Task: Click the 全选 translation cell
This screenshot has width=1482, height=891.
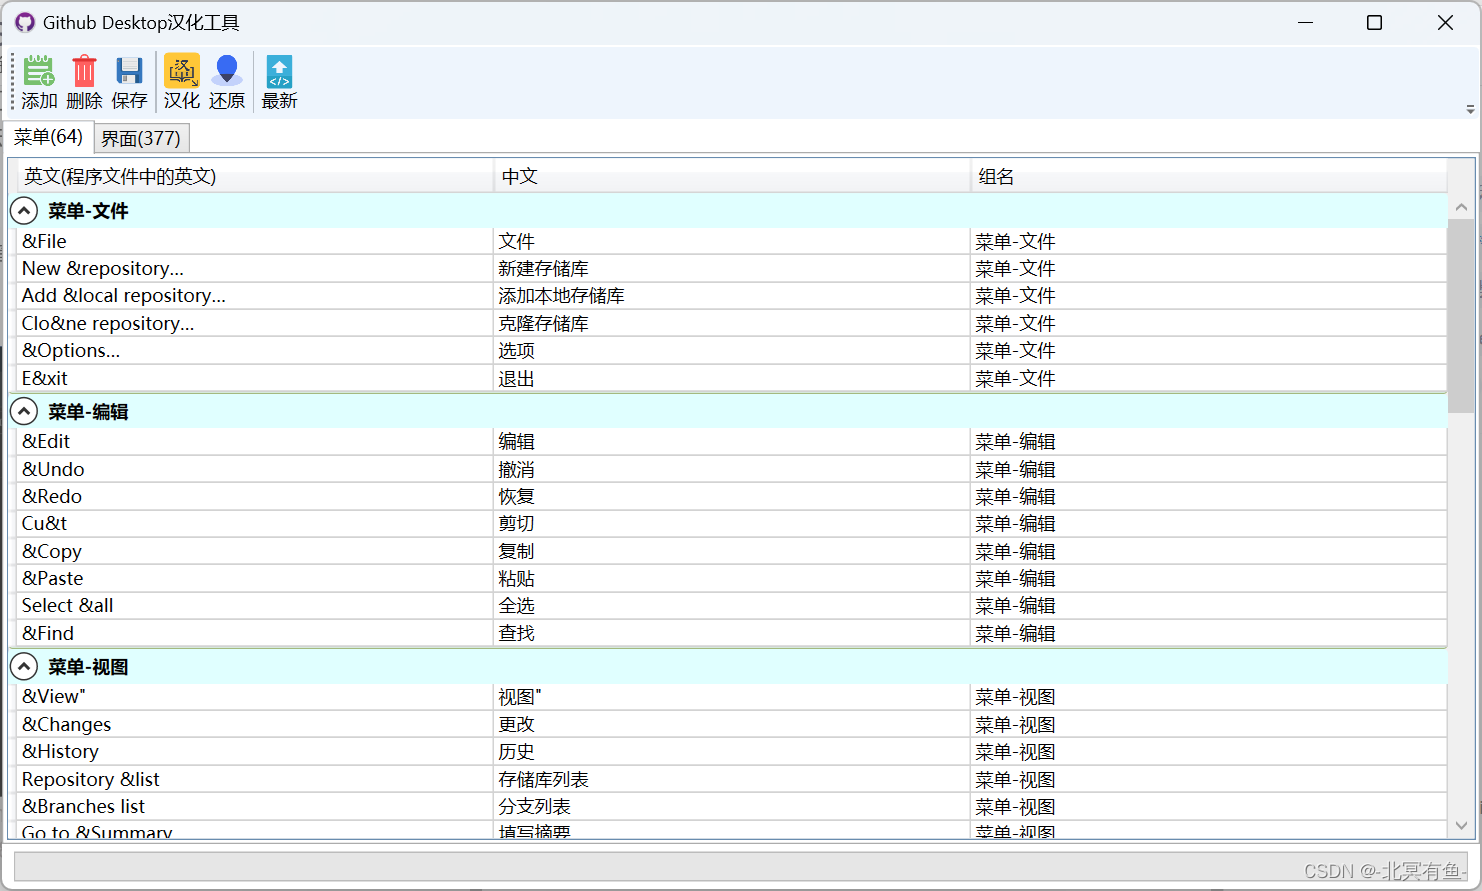Action: [x=733, y=606]
